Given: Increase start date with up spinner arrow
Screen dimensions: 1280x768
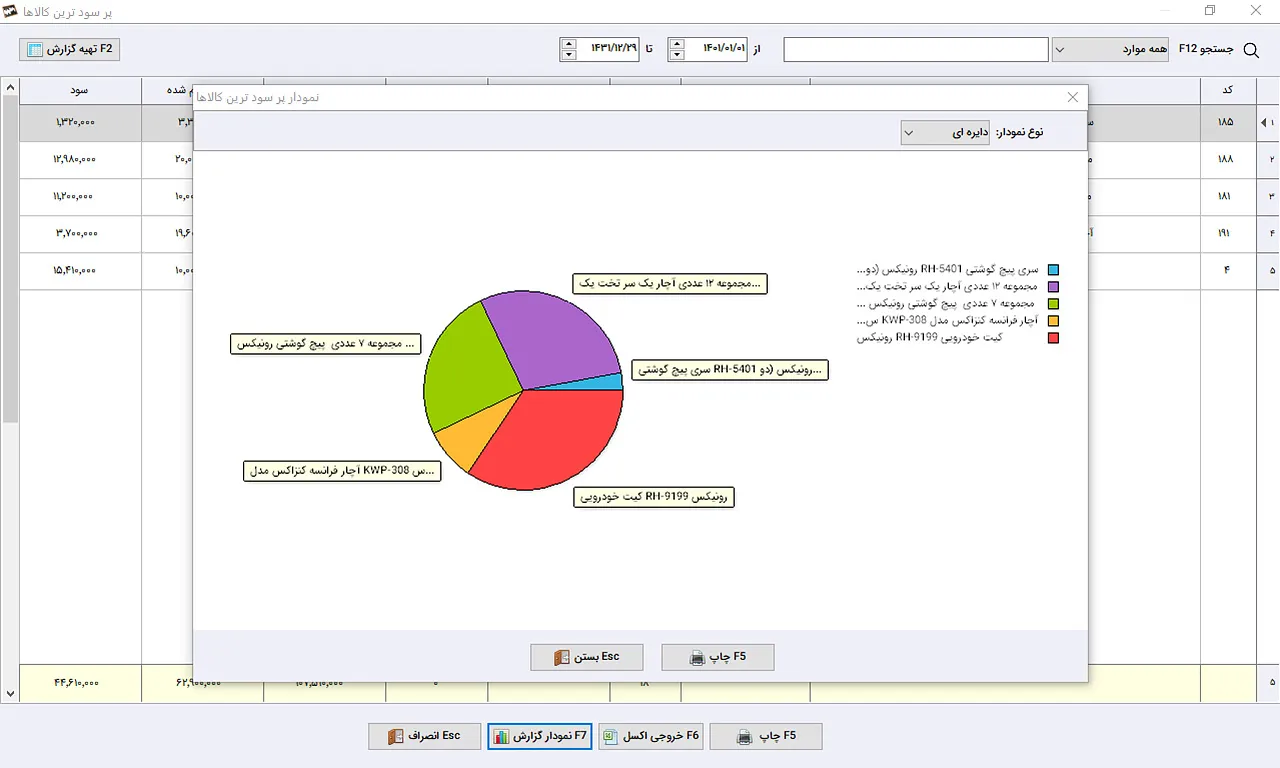Looking at the screenshot, I should click(x=677, y=43).
